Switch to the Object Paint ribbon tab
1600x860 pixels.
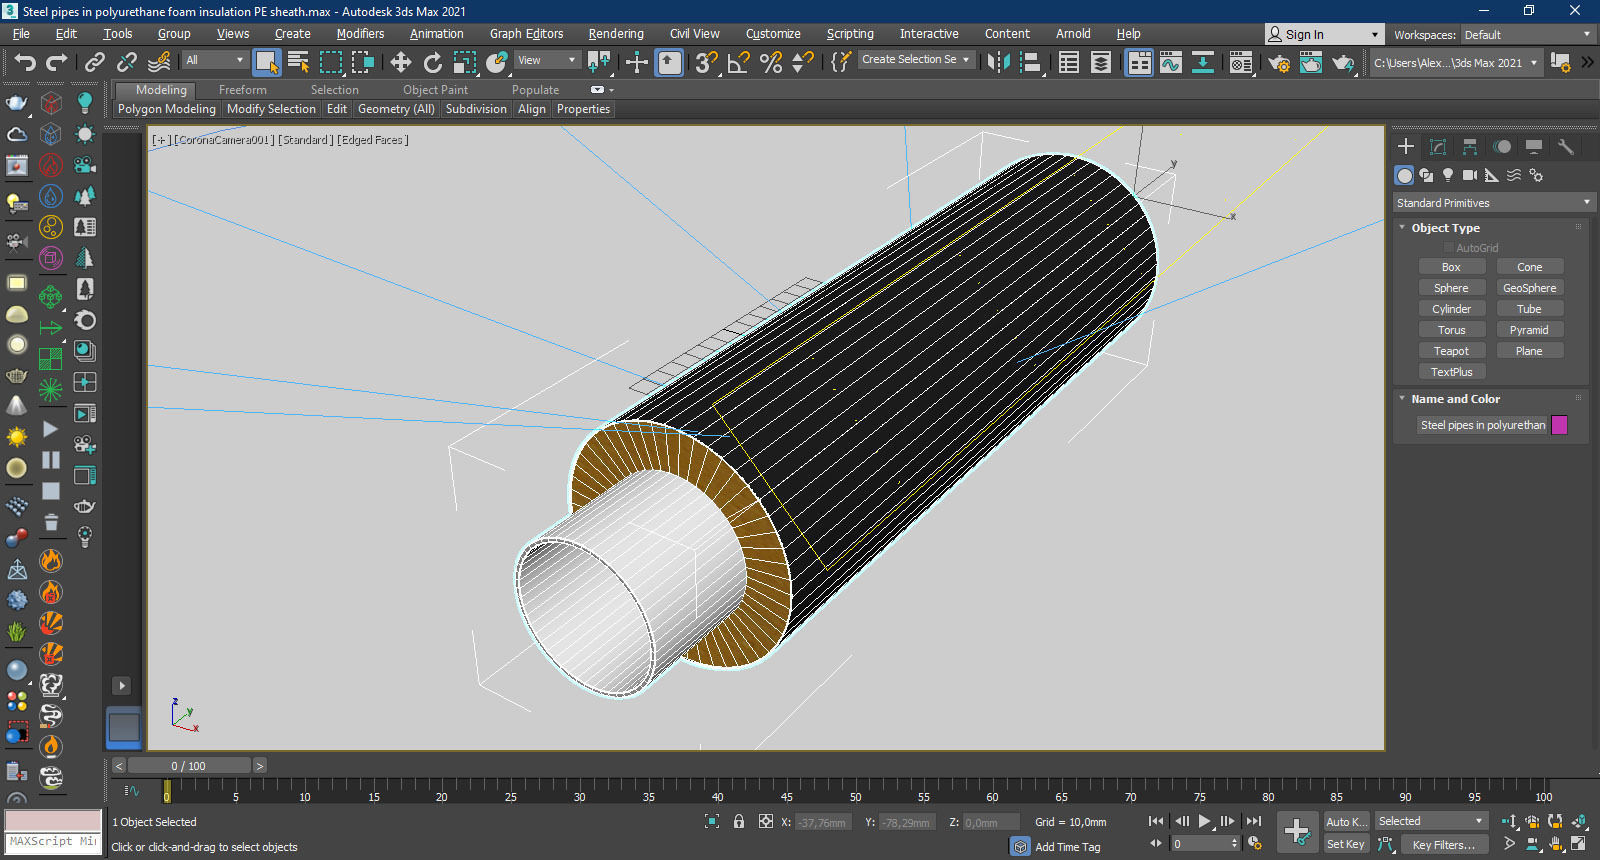(x=435, y=90)
